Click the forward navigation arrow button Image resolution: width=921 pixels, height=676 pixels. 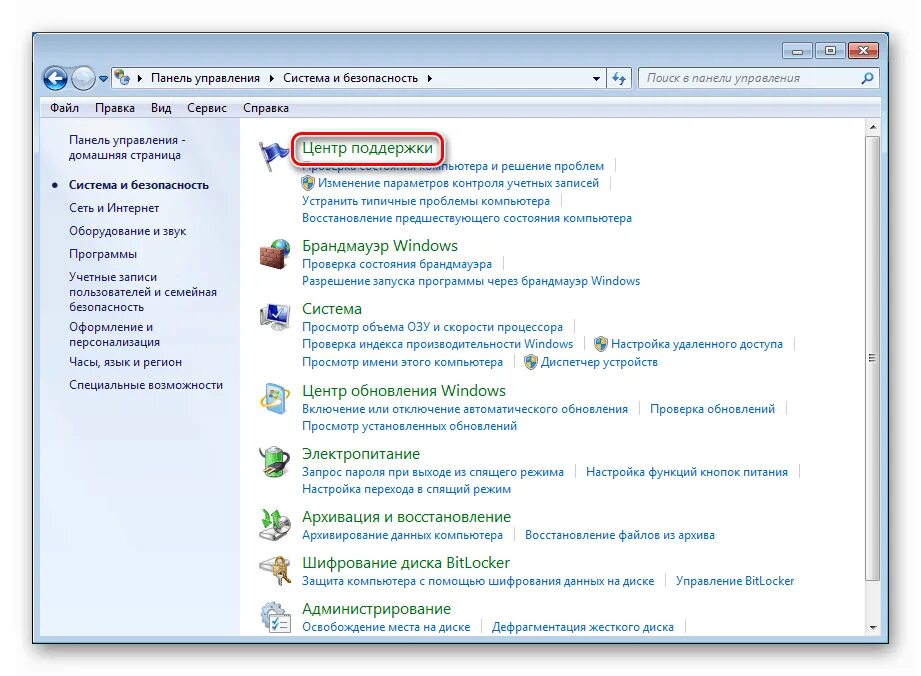(x=83, y=78)
